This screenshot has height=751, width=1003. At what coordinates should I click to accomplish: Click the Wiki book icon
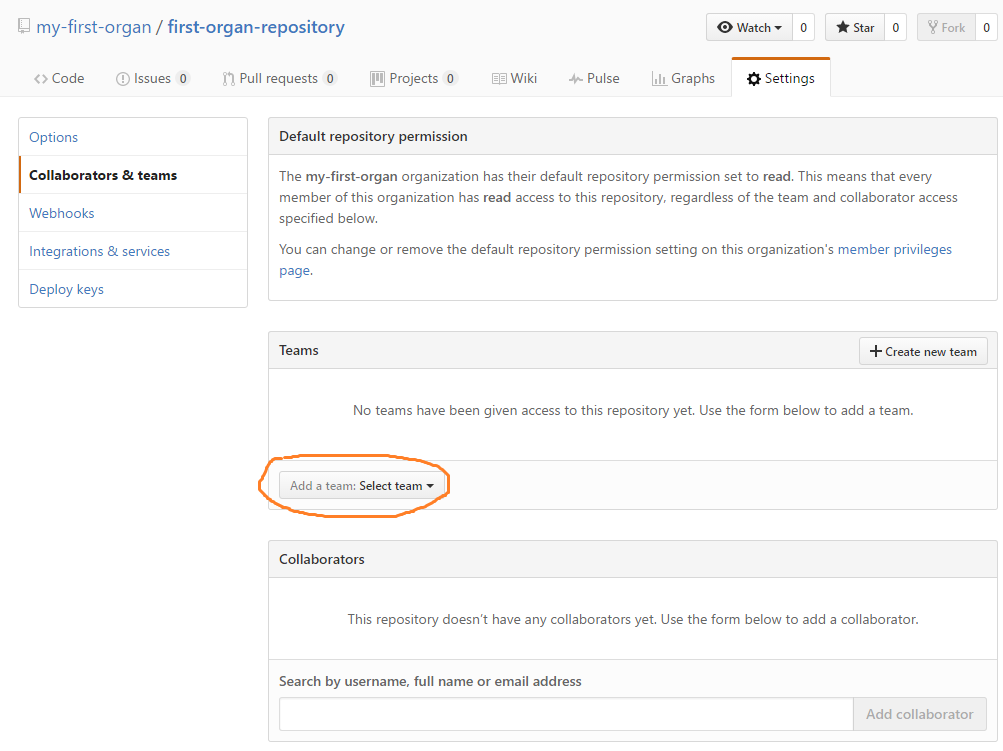point(499,79)
